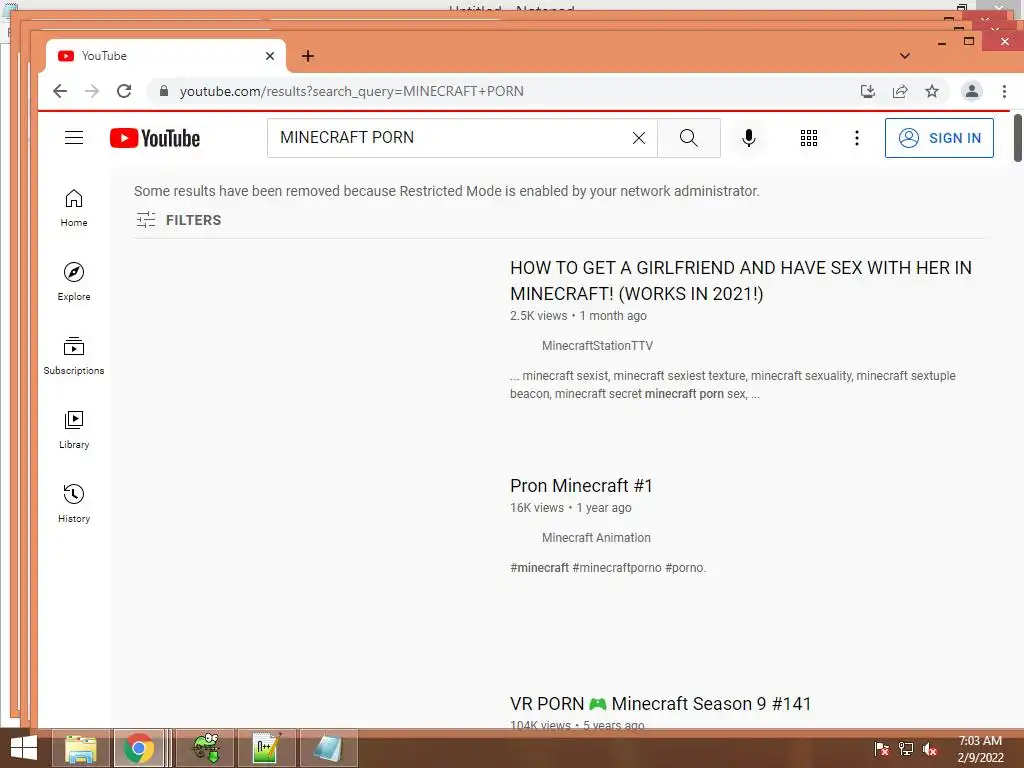The height and width of the screenshot is (768, 1024).
Task: Open Subscriptions in the sidebar
Action: [74, 356]
